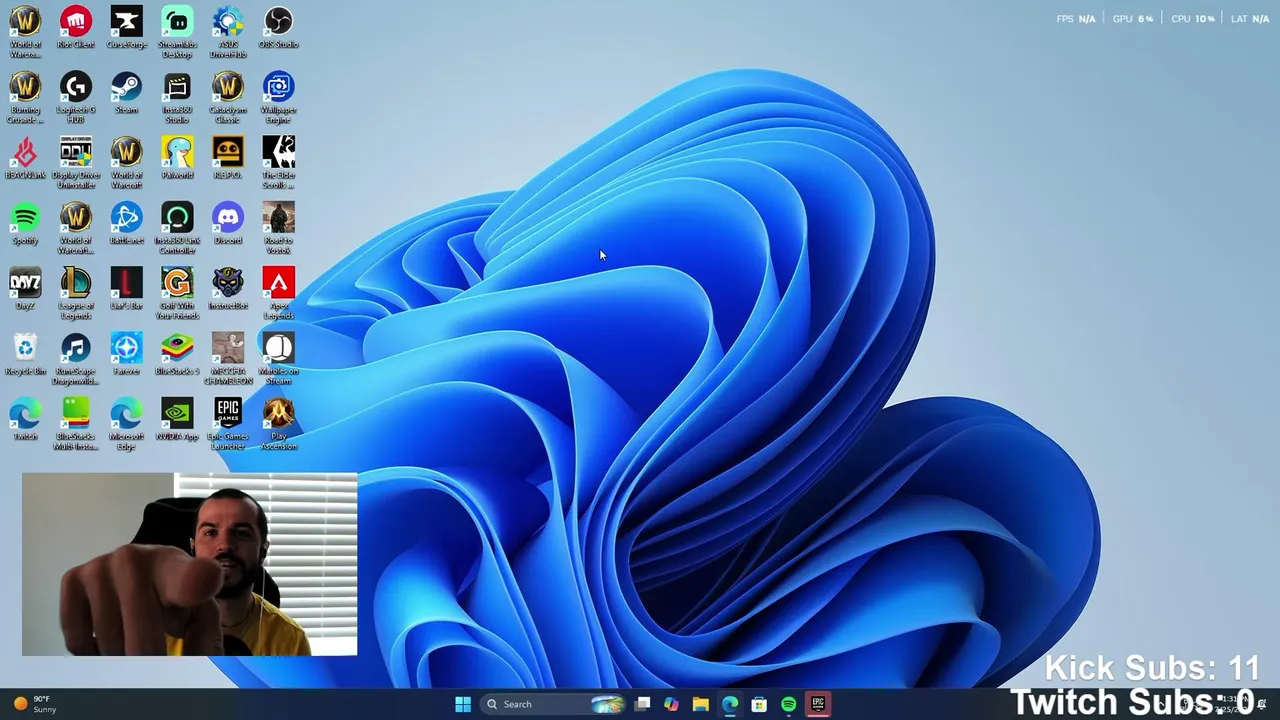
Task: Select the Liar's Bar desktop icon
Action: (x=126, y=289)
